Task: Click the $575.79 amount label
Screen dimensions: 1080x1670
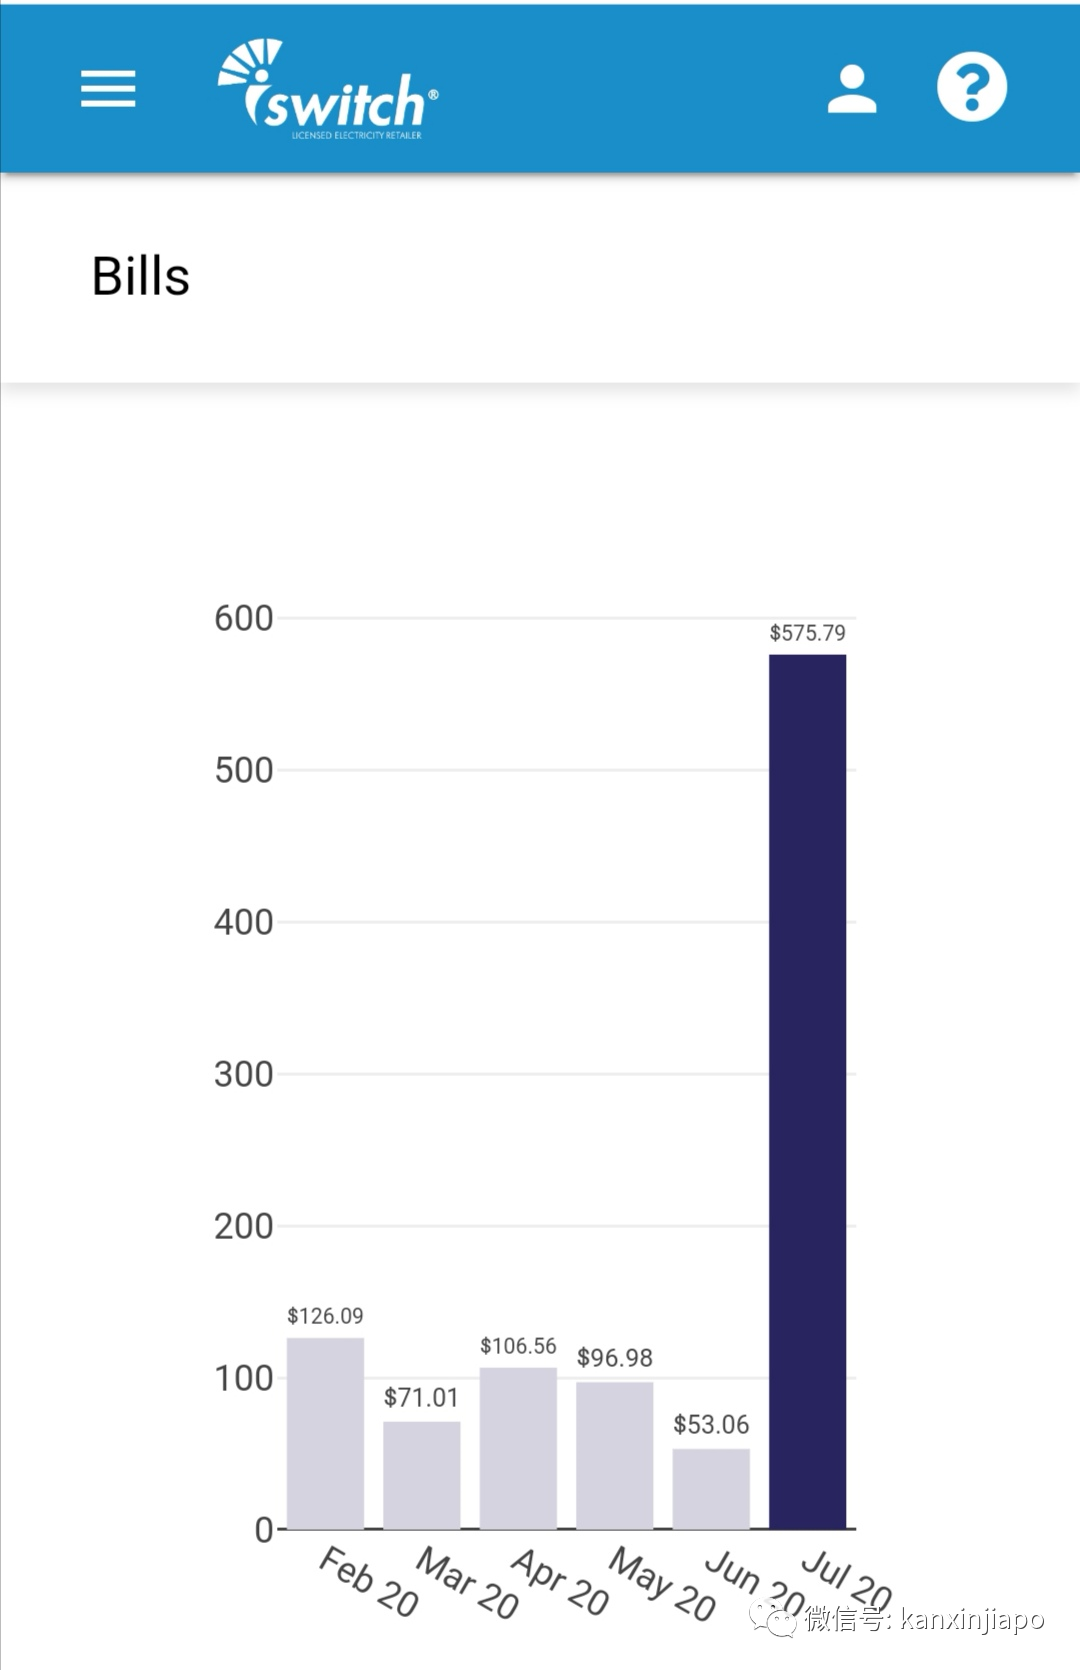Action: [x=807, y=633]
